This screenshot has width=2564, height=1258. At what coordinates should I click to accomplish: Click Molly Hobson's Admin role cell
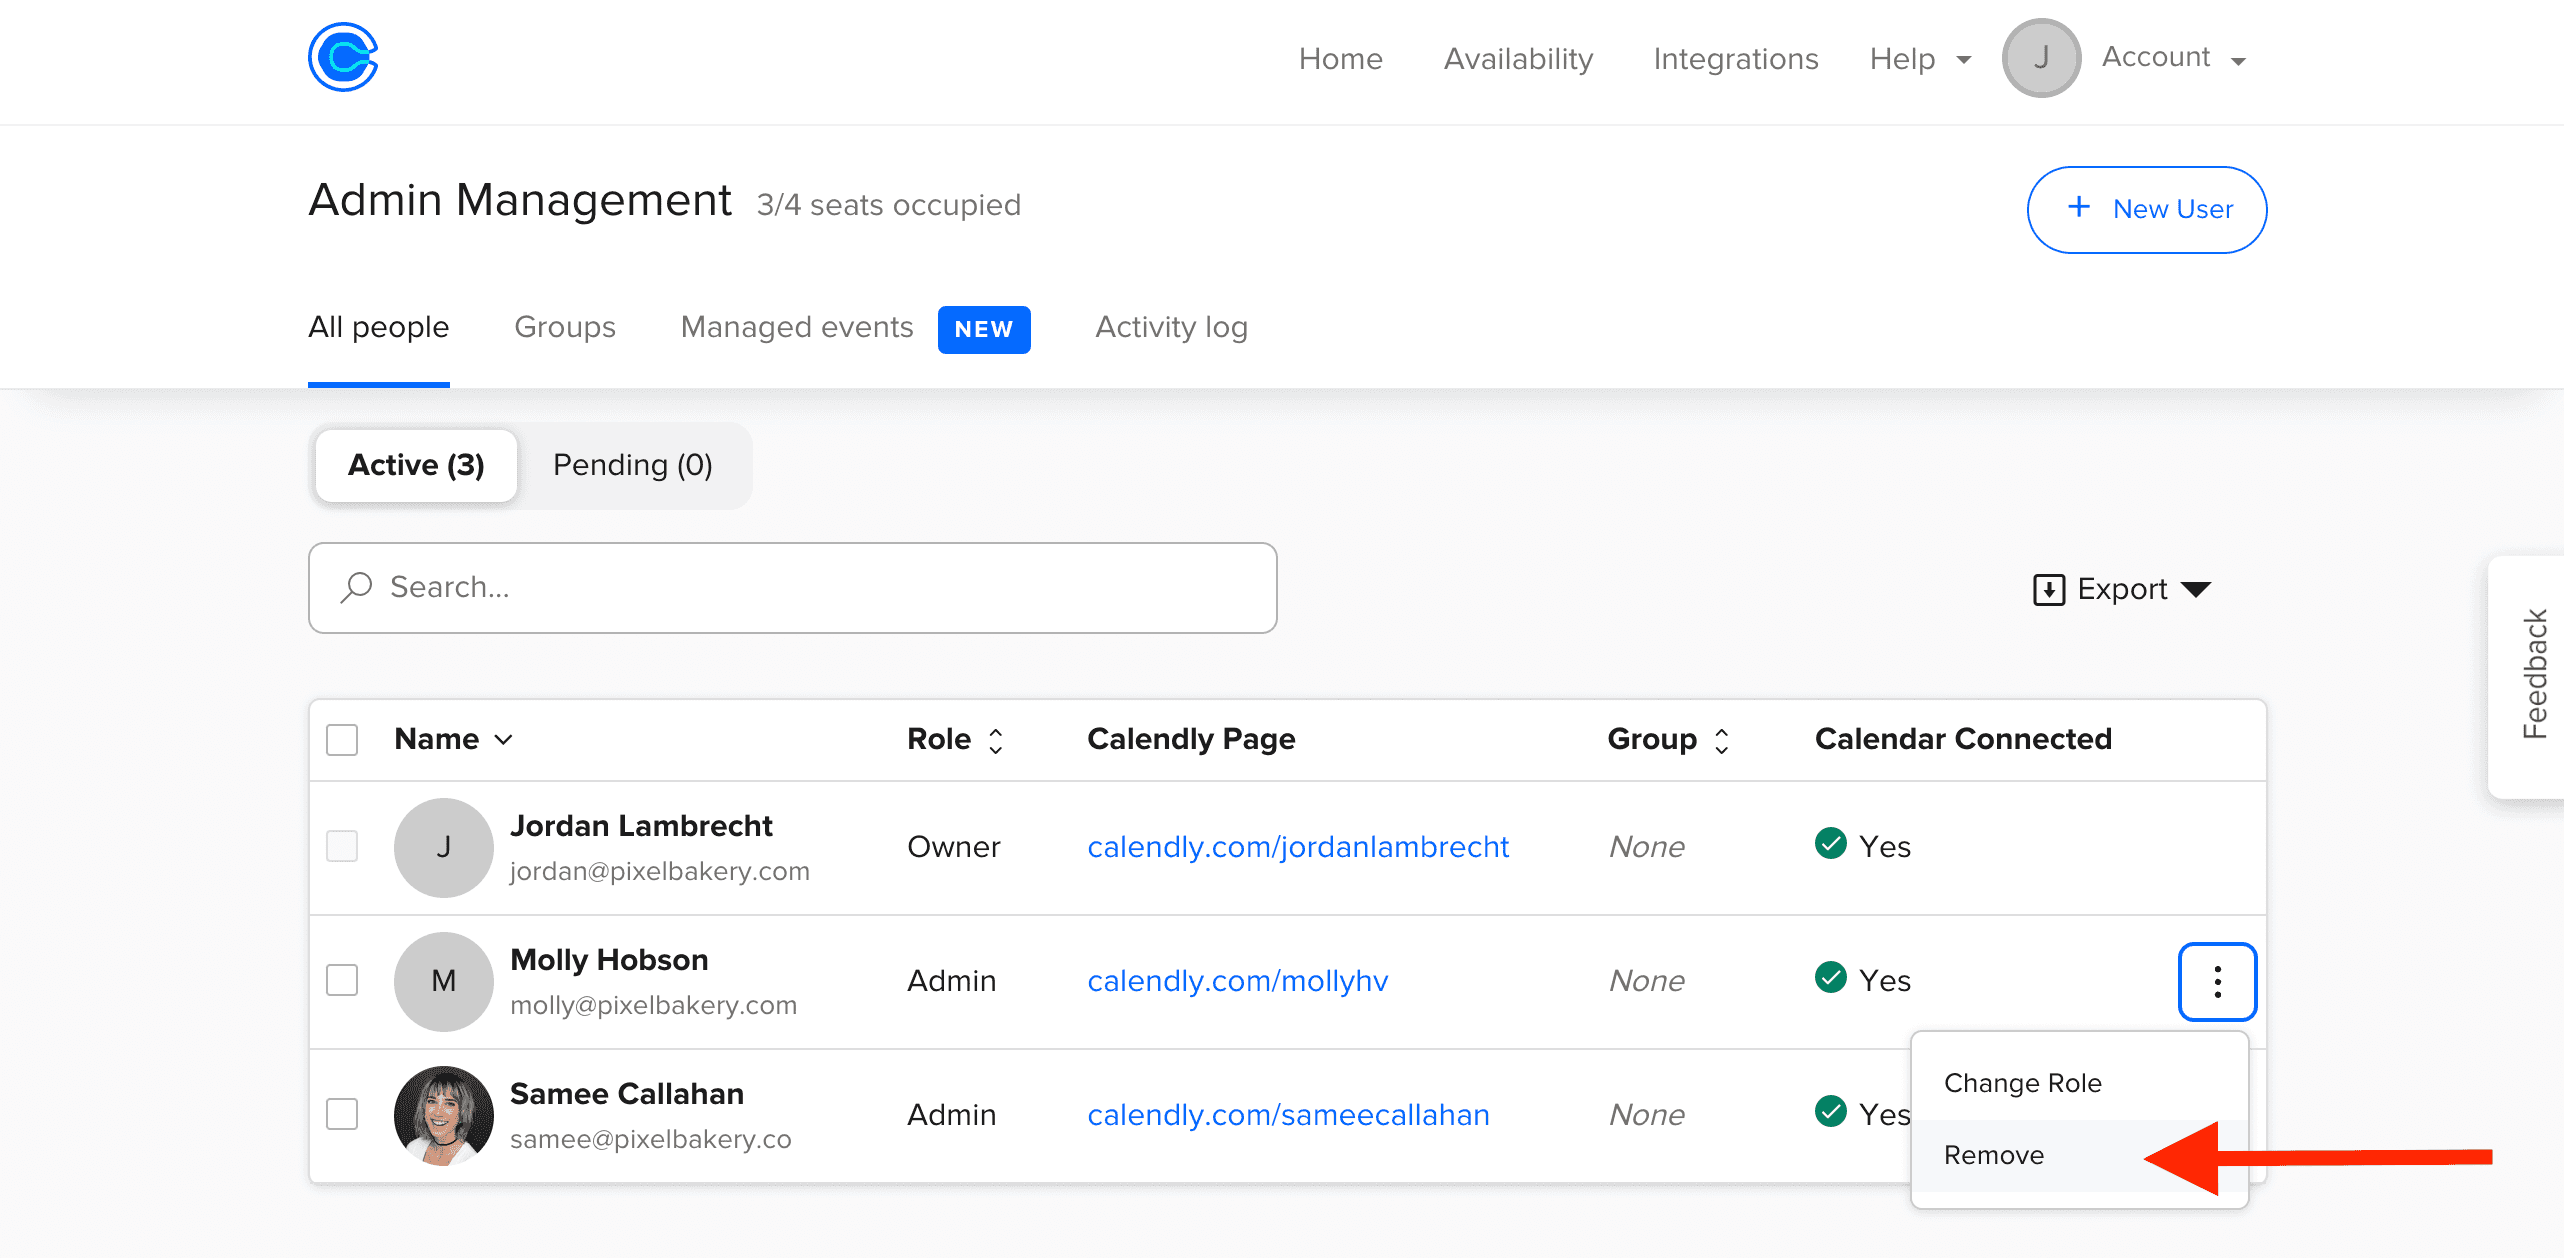[x=951, y=981]
